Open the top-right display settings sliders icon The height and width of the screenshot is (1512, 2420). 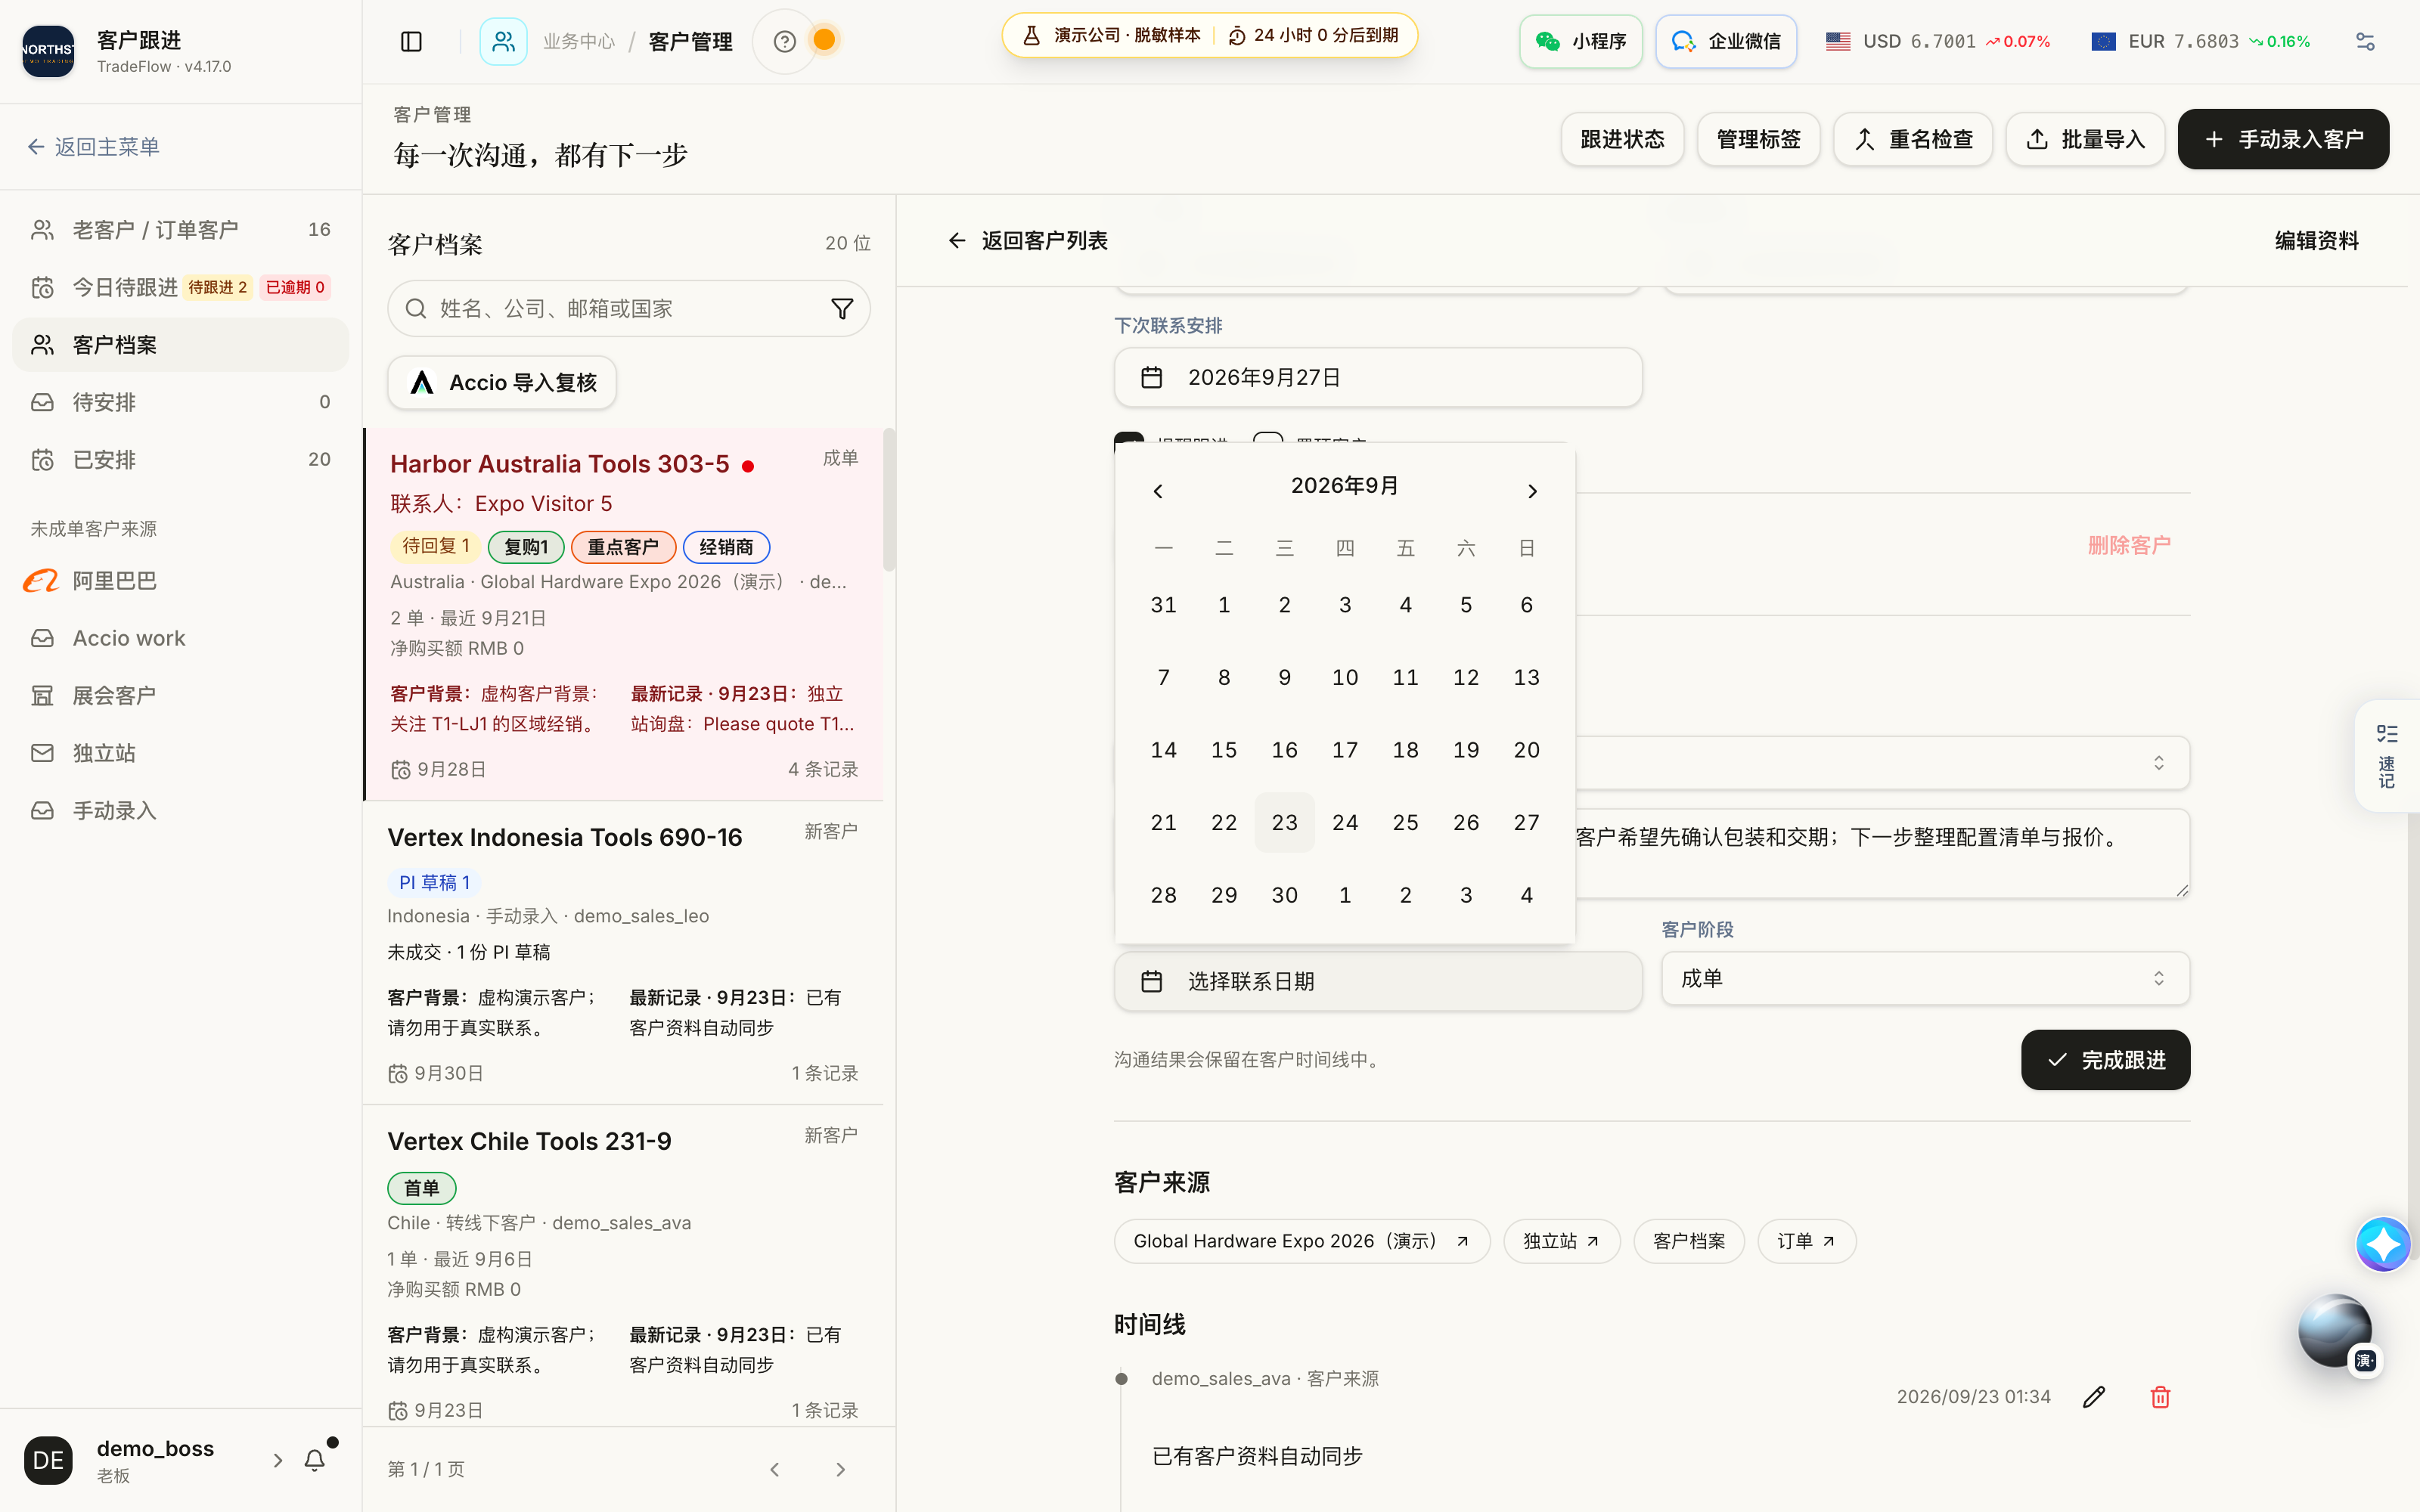click(2365, 41)
